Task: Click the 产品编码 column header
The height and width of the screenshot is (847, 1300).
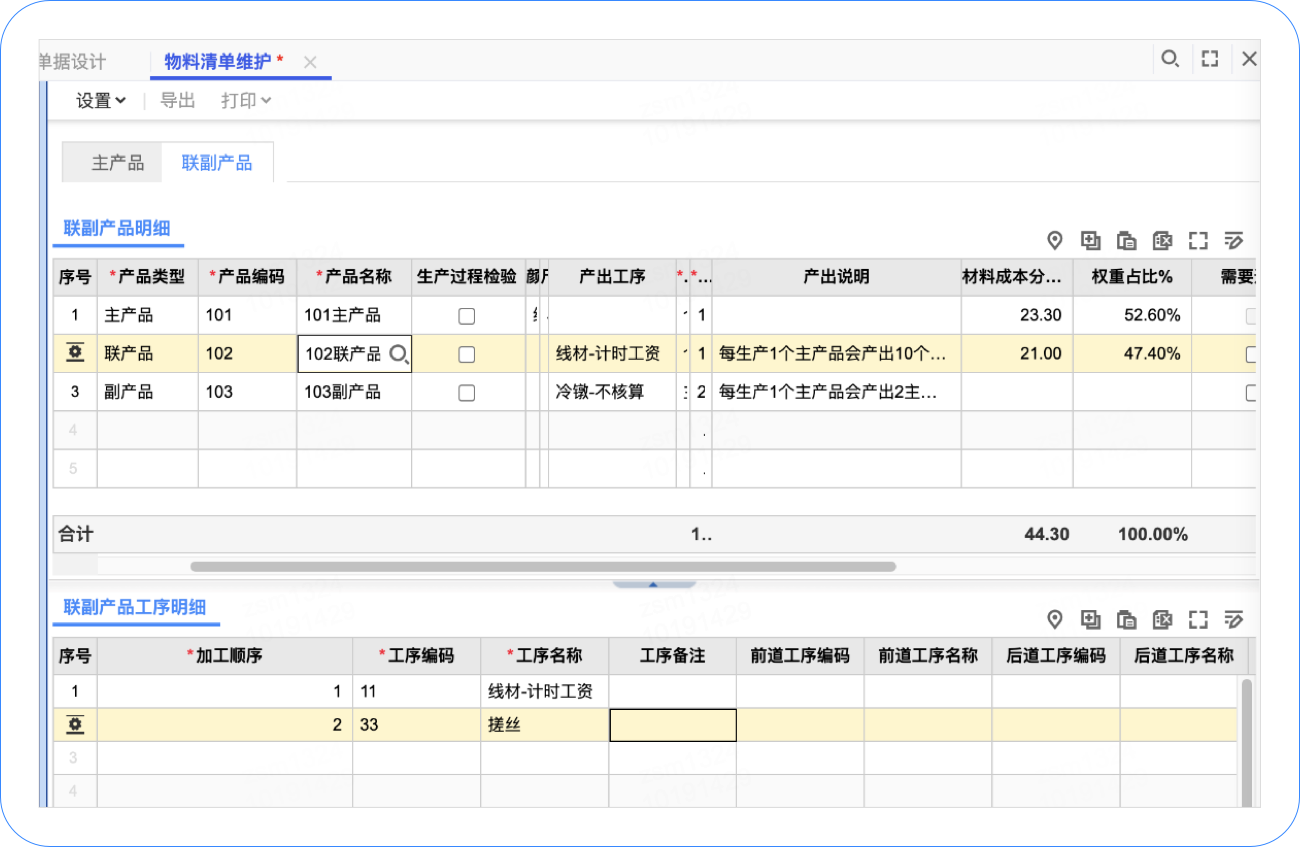Action: [247, 277]
